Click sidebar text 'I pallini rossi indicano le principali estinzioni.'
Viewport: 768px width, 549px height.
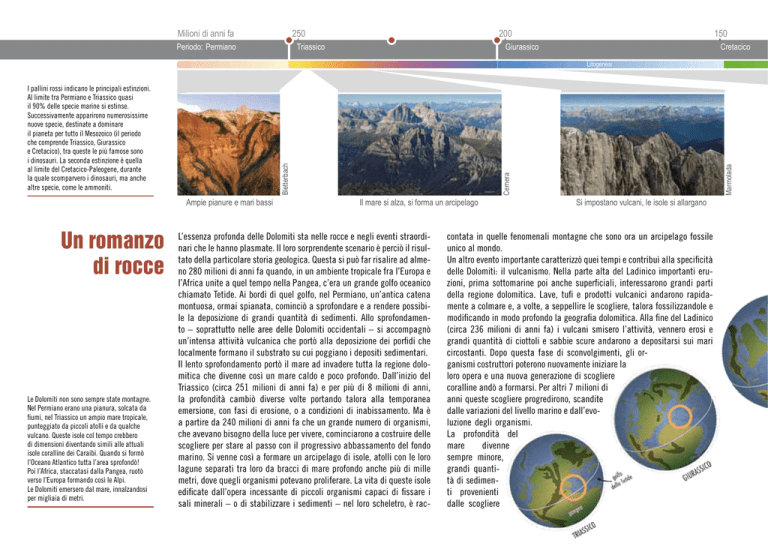[x=89, y=89]
